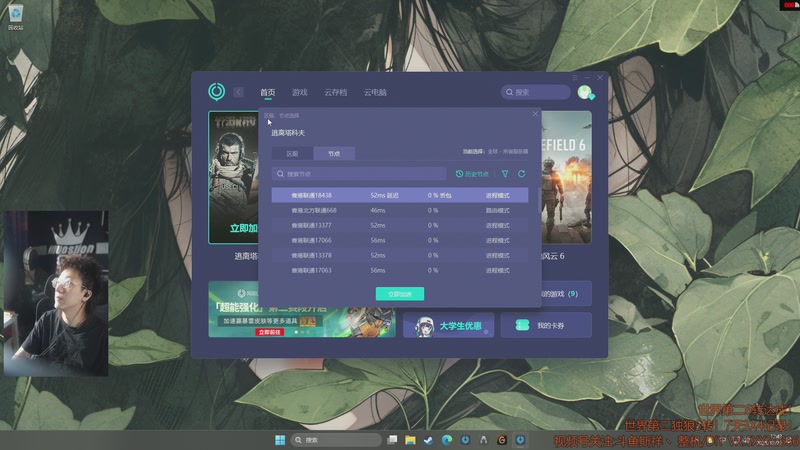Switch to the 首页 tab
This screenshot has width=800, height=450.
(x=267, y=92)
